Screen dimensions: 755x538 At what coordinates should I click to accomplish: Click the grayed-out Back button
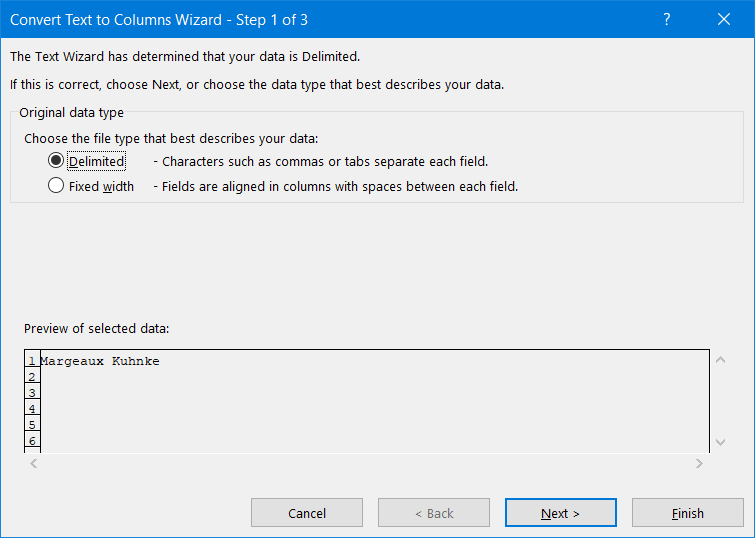tap(434, 513)
